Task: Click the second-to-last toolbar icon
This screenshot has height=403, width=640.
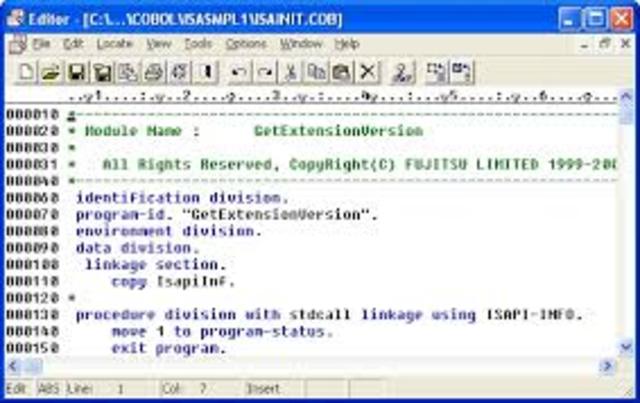Action: 436,73
